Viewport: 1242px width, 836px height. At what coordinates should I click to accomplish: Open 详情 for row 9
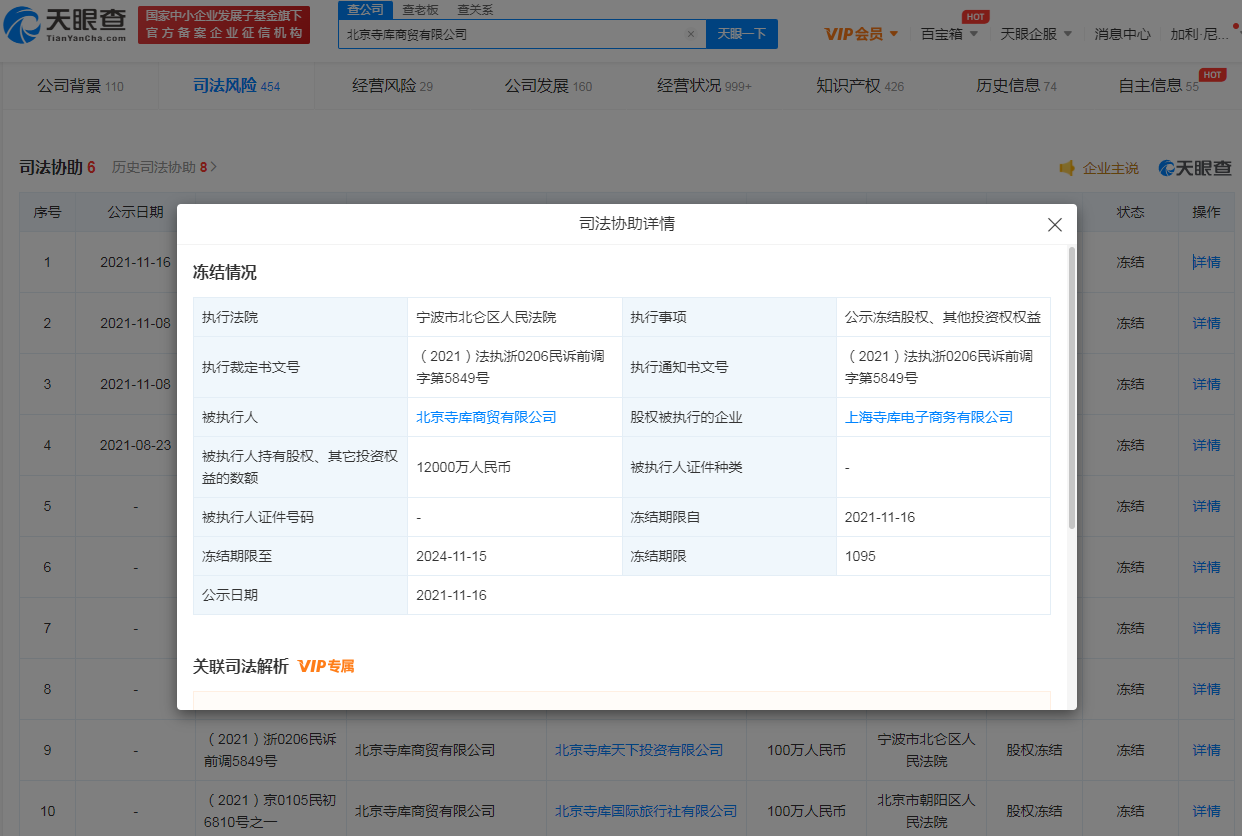[1206, 750]
